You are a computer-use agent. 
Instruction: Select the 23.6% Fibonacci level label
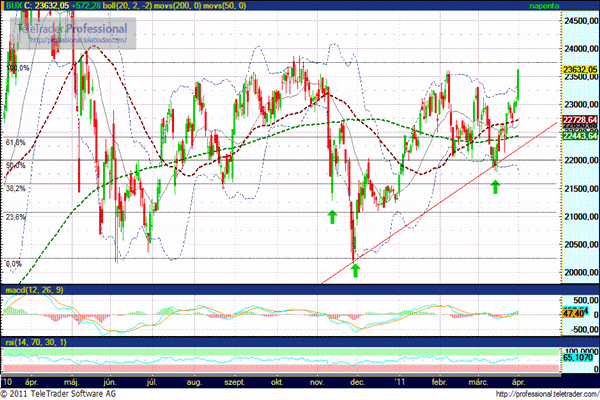coord(16,217)
